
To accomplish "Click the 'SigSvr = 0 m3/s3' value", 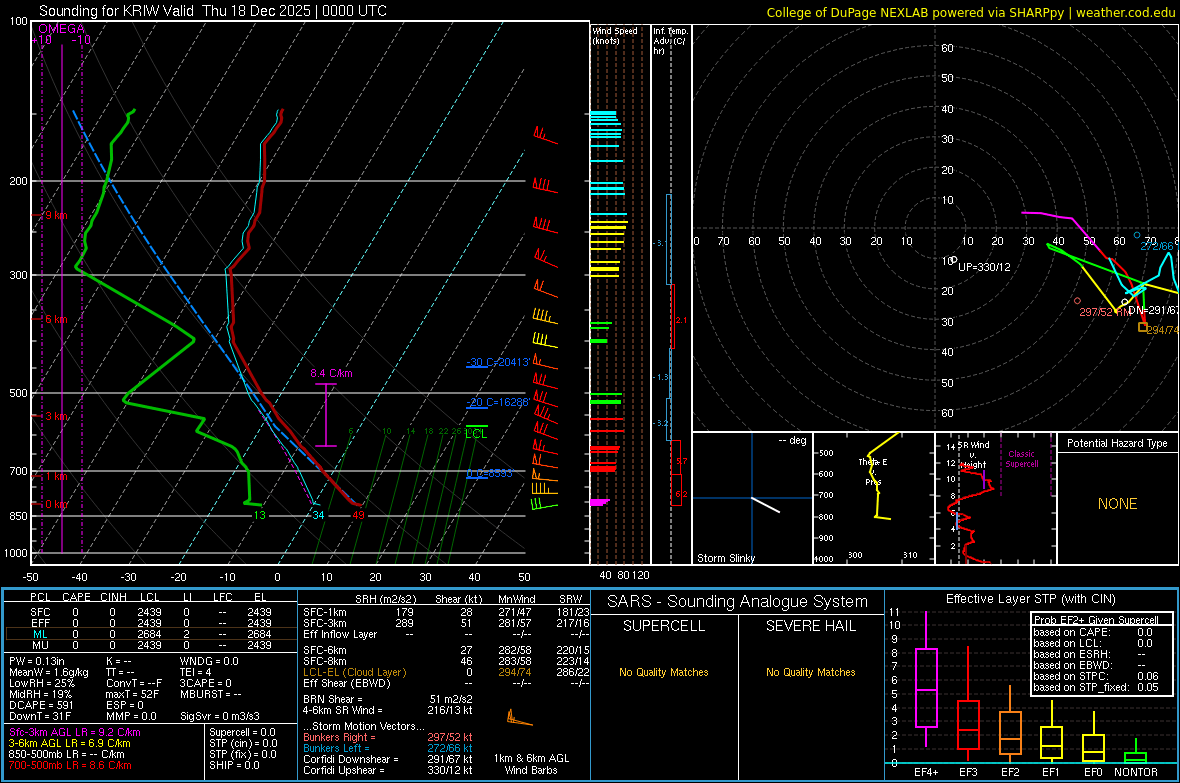I will (220, 716).
